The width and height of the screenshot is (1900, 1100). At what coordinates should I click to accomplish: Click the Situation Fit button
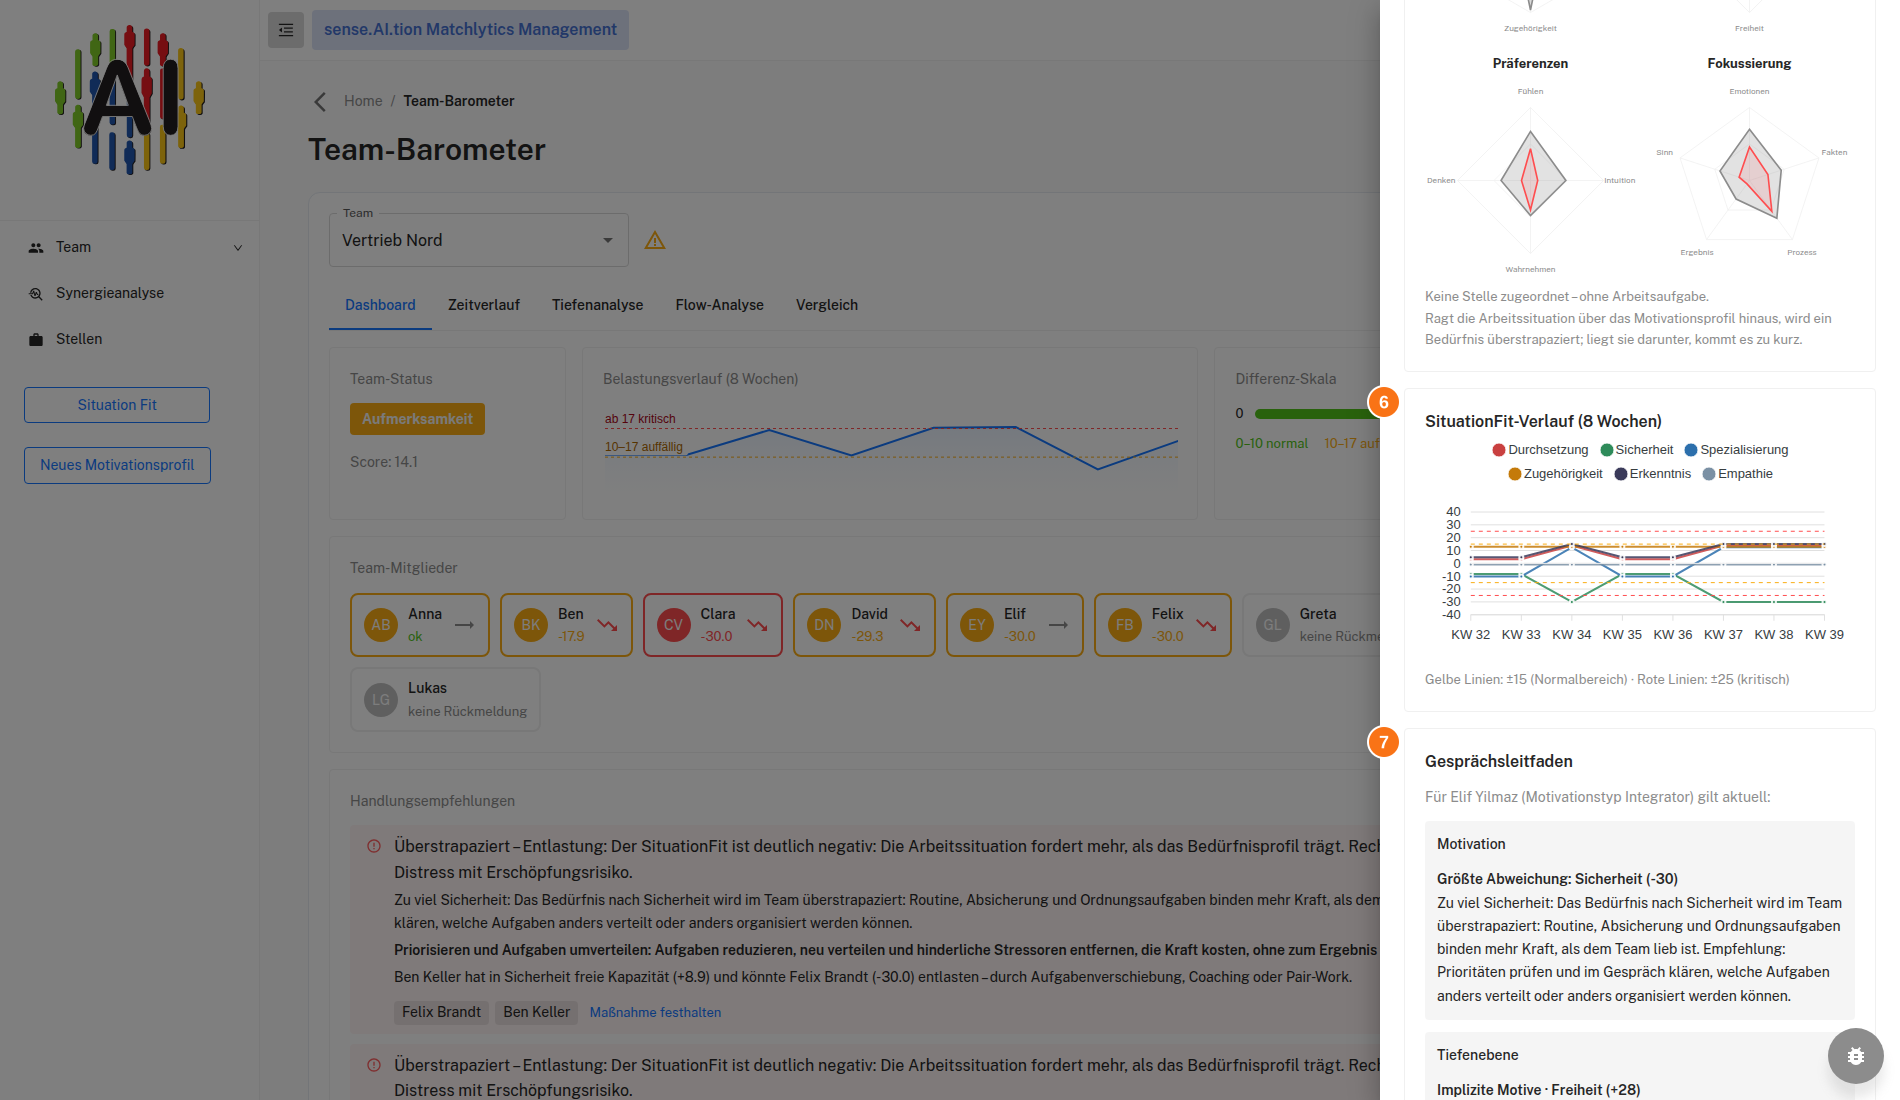pos(117,405)
